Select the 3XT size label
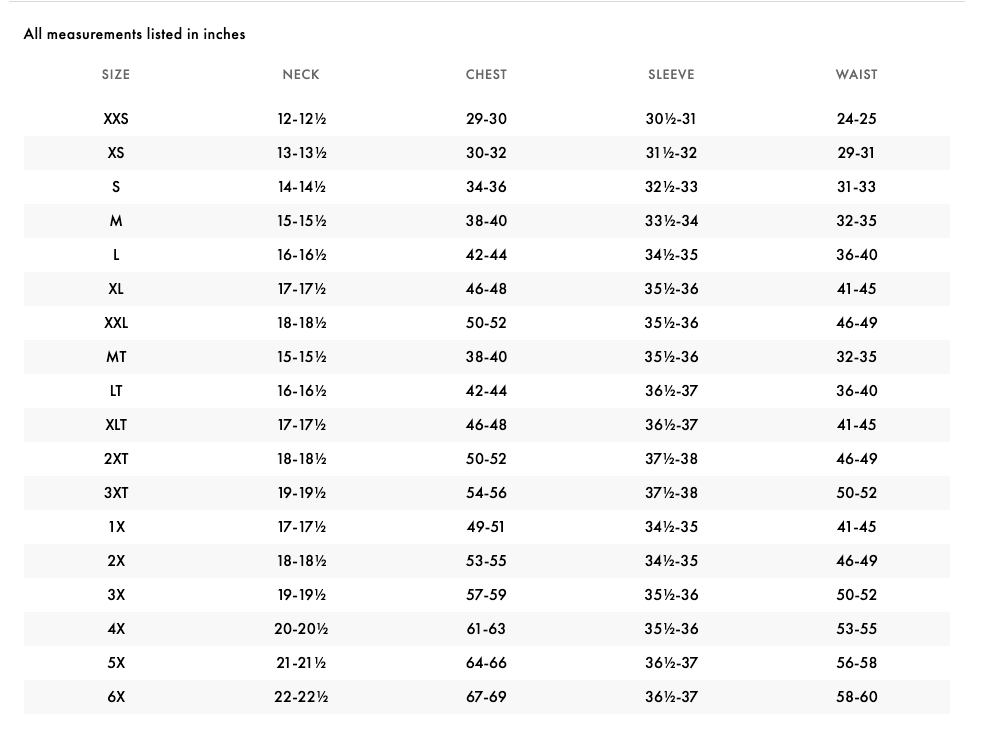Screen dimensions: 985x742 [x=116, y=493]
